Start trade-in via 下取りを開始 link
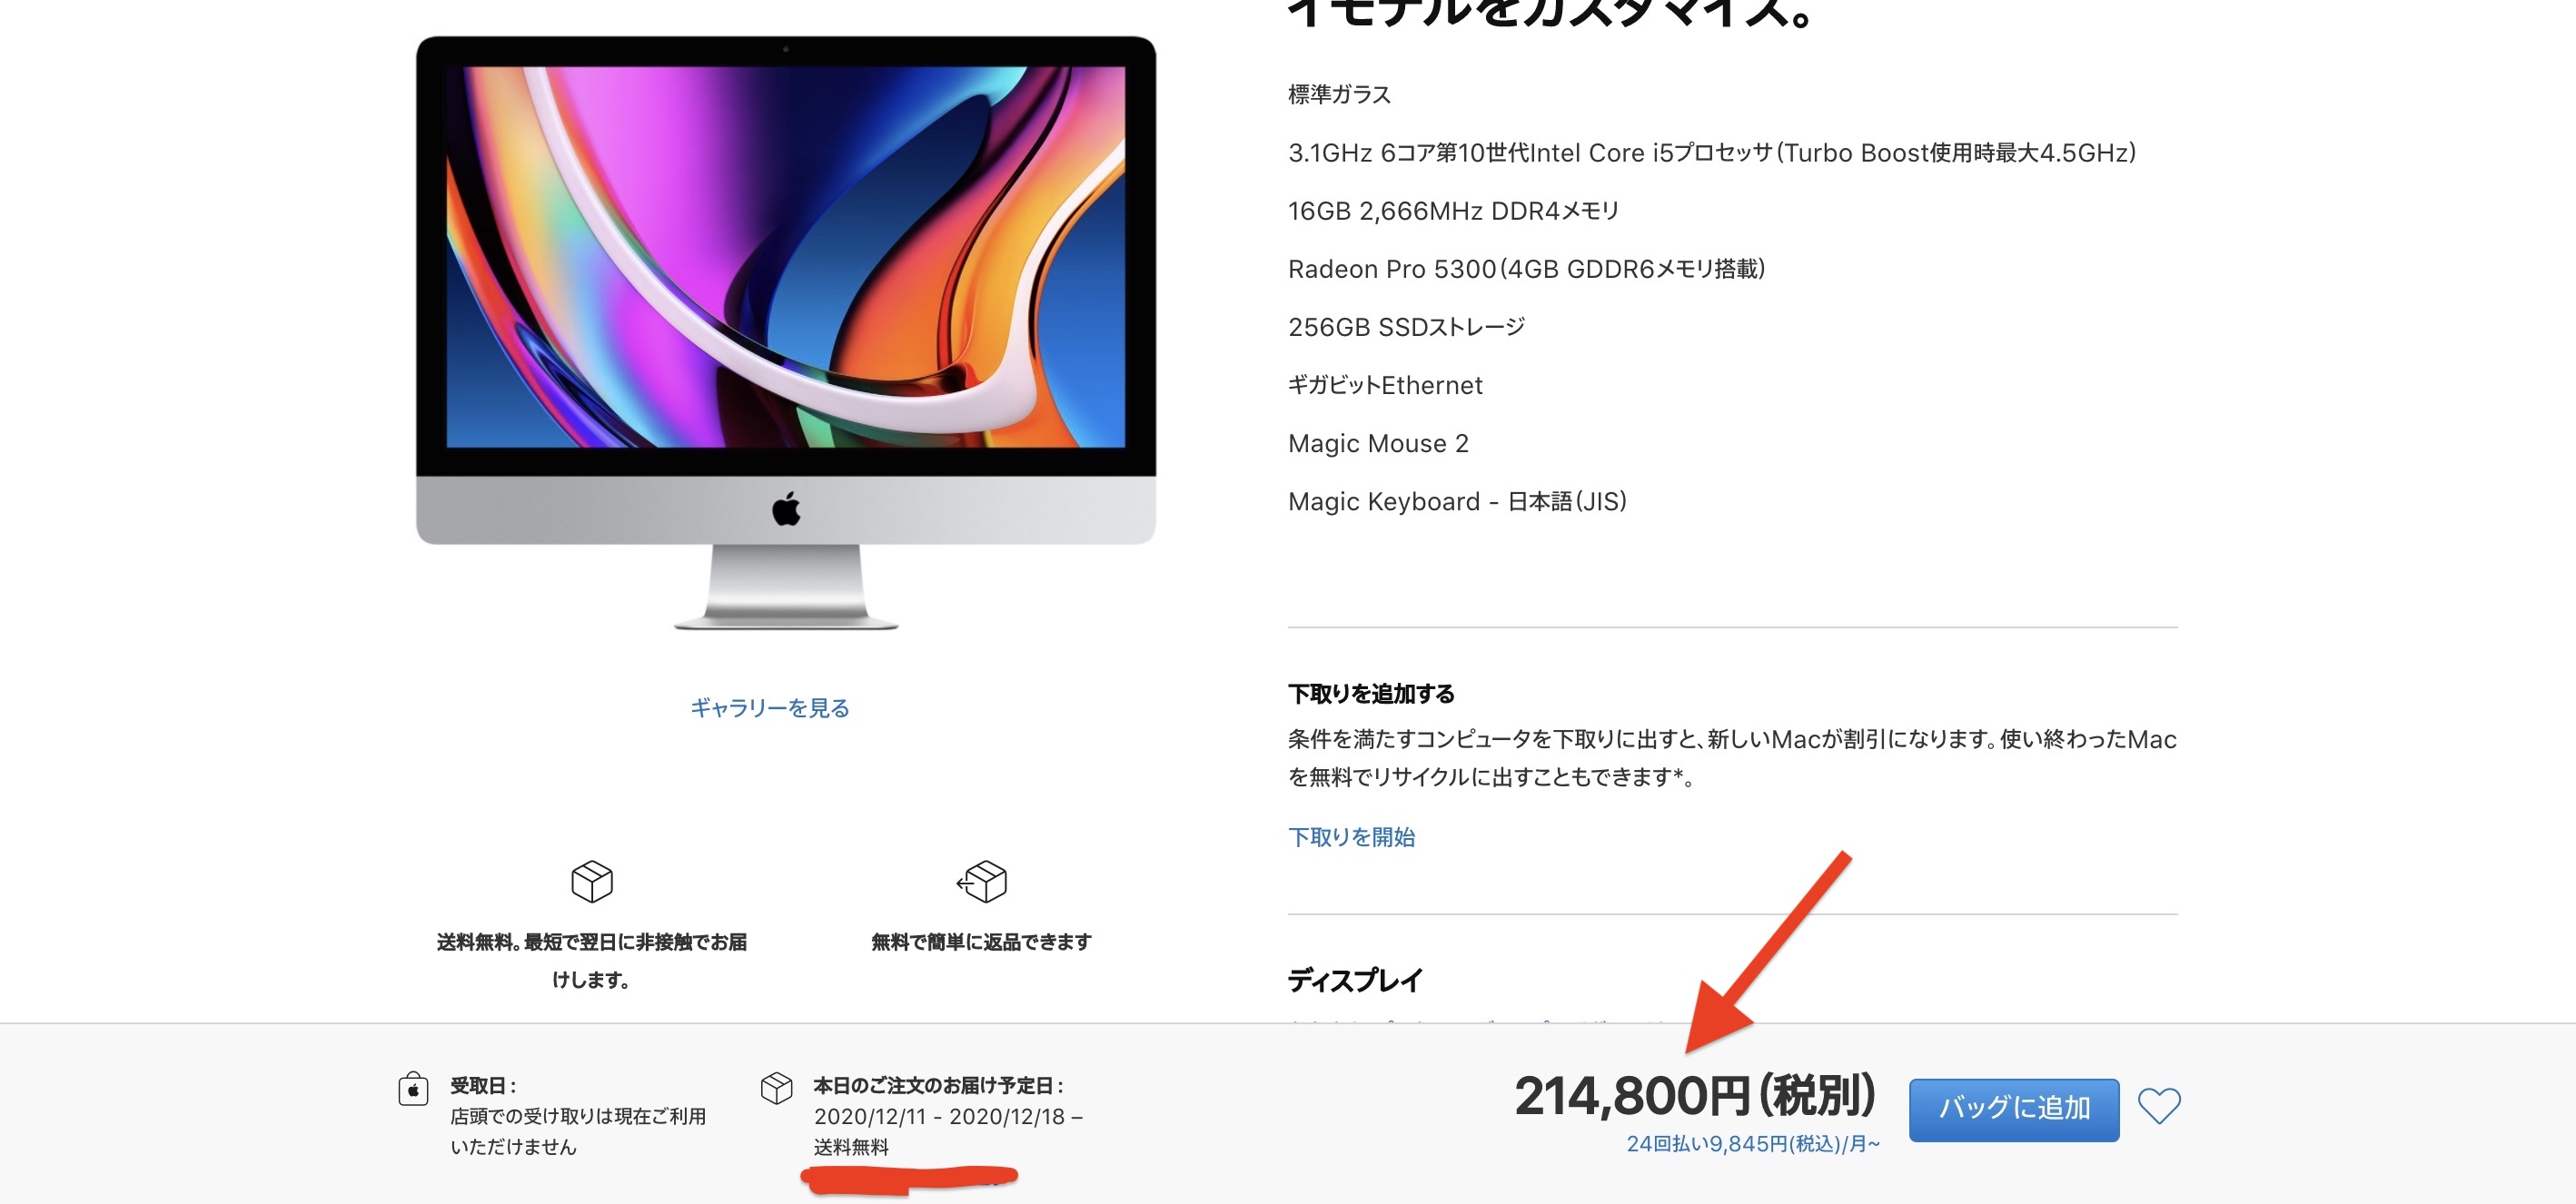This screenshot has width=2576, height=1204. point(1351,837)
